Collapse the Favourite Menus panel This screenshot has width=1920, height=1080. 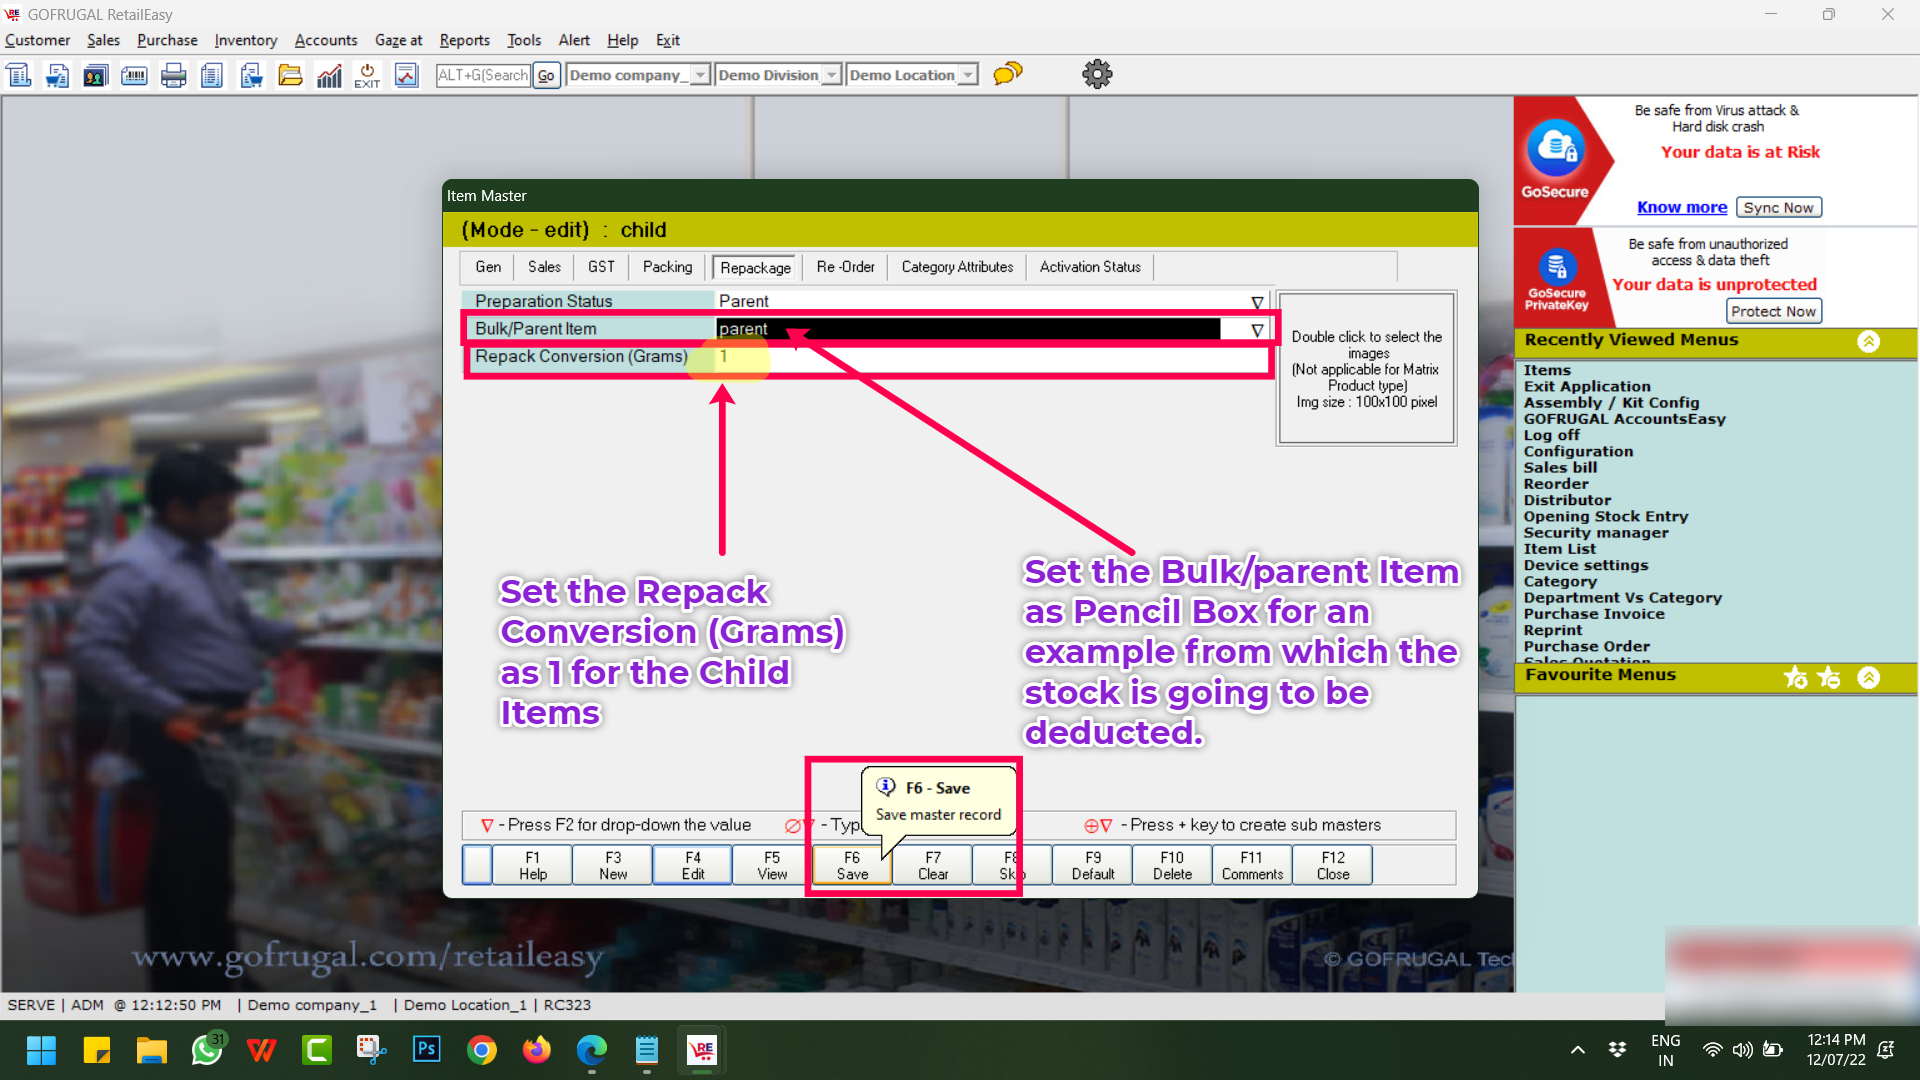1868,677
